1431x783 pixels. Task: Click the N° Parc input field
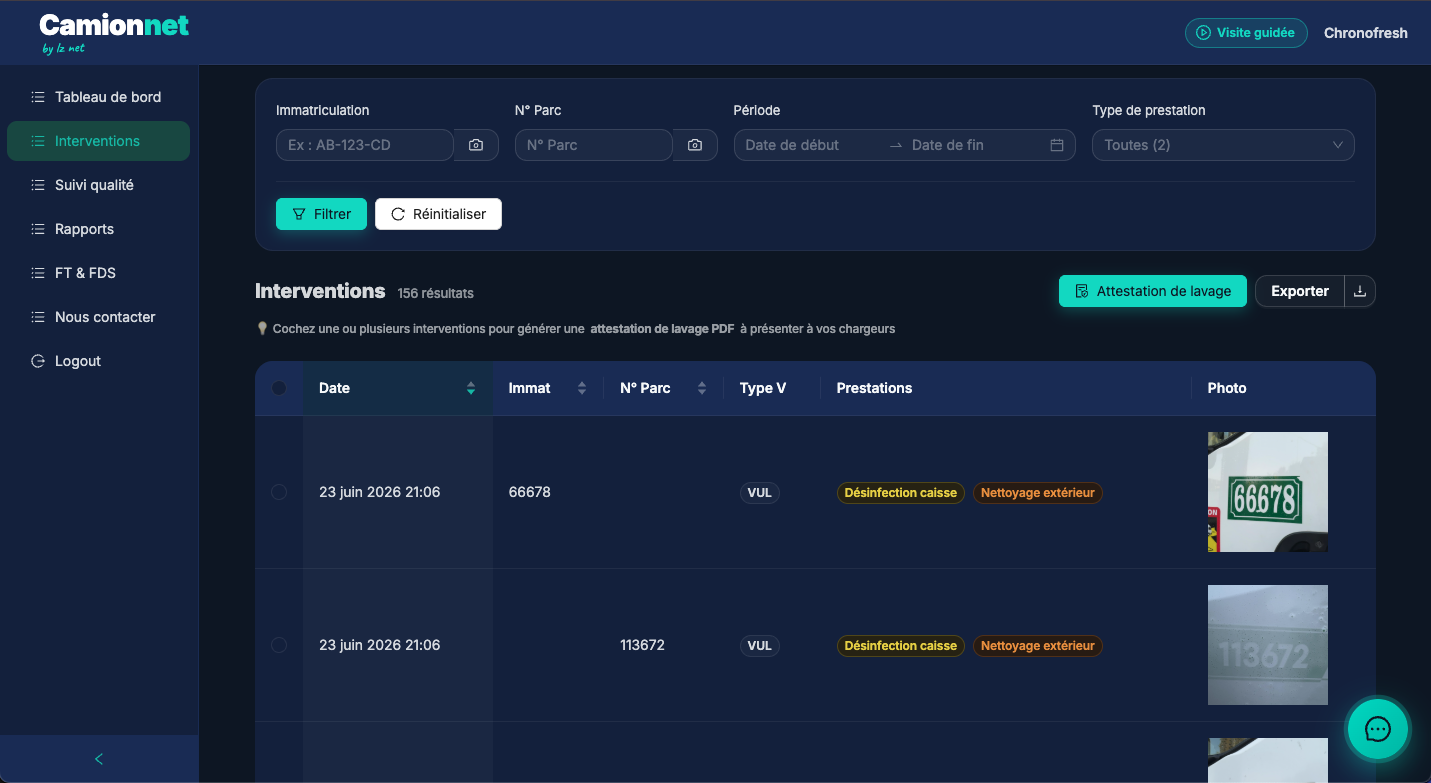click(594, 145)
